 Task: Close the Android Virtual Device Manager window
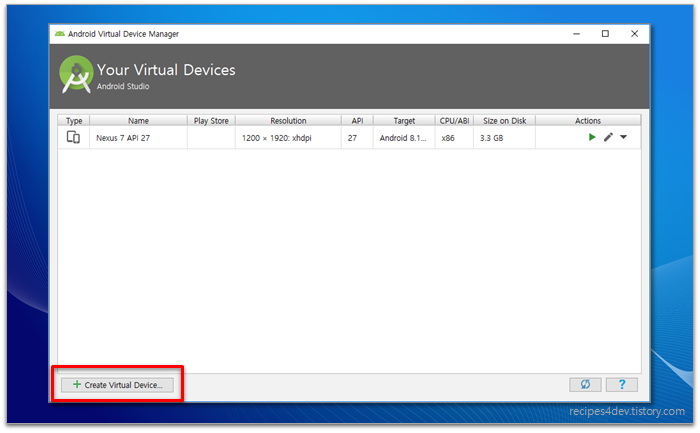pyautogui.click(x=634, y=34)
